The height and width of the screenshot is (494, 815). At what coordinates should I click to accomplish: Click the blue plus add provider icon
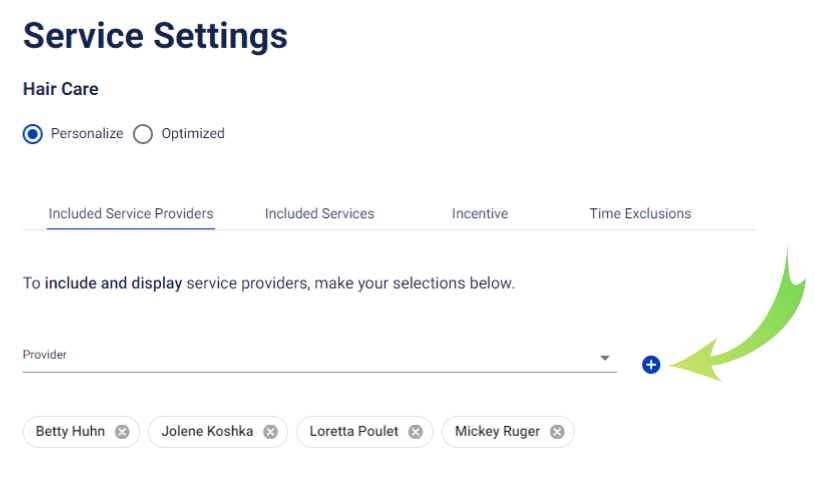[x=651, y=365]
